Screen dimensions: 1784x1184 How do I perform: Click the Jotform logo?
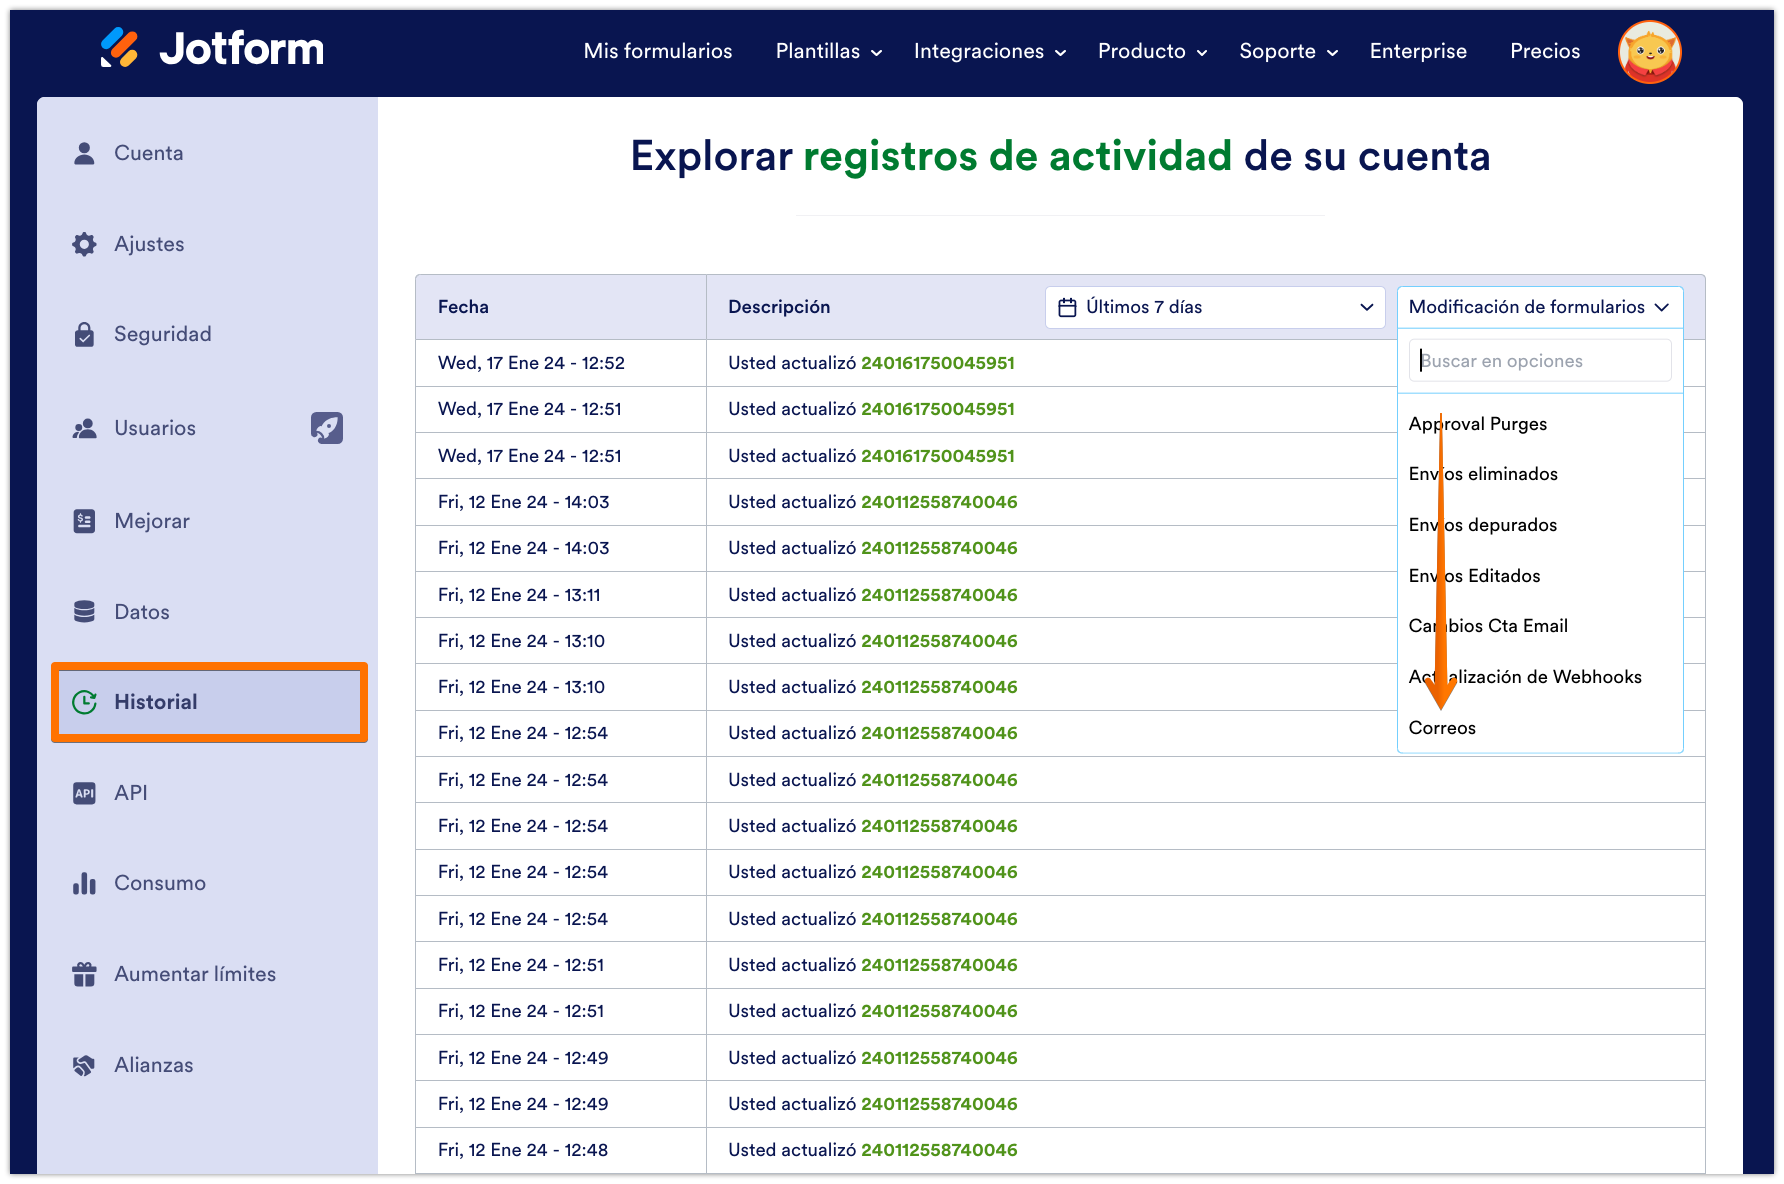coord(213,48)
